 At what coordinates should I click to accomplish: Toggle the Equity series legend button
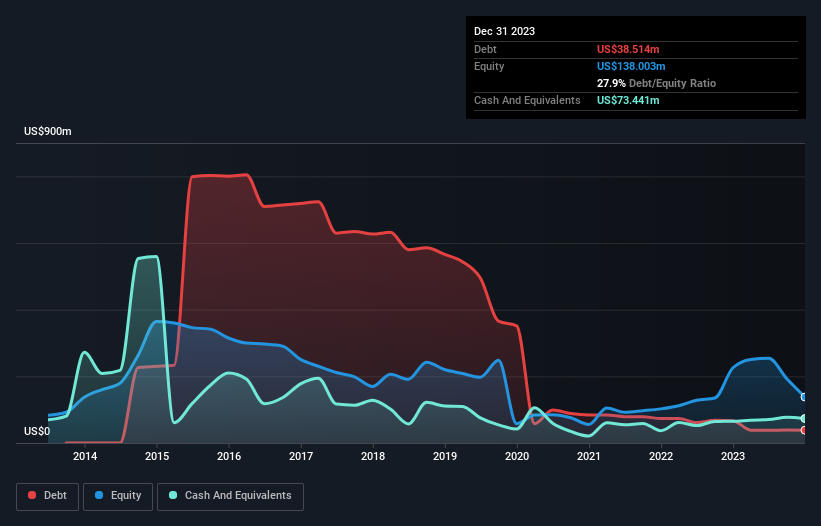click(x=118, y=496)
